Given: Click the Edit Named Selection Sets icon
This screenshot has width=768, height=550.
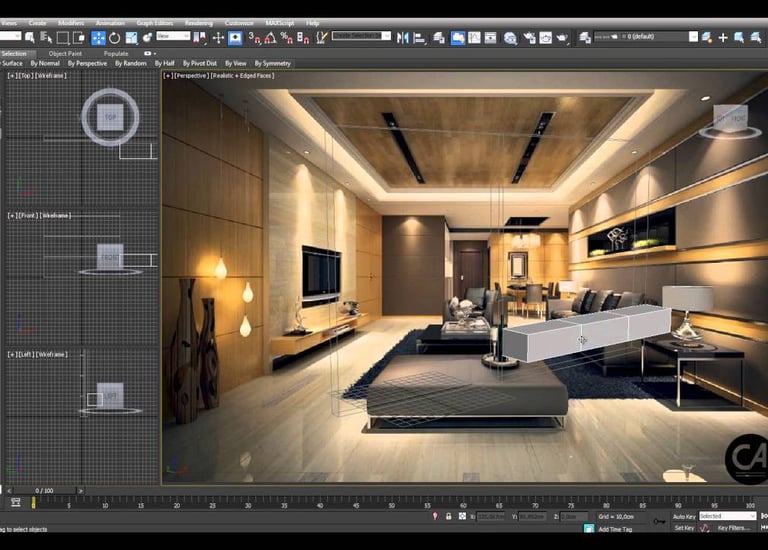Looking at the screenshot, I should pos(321,38).
